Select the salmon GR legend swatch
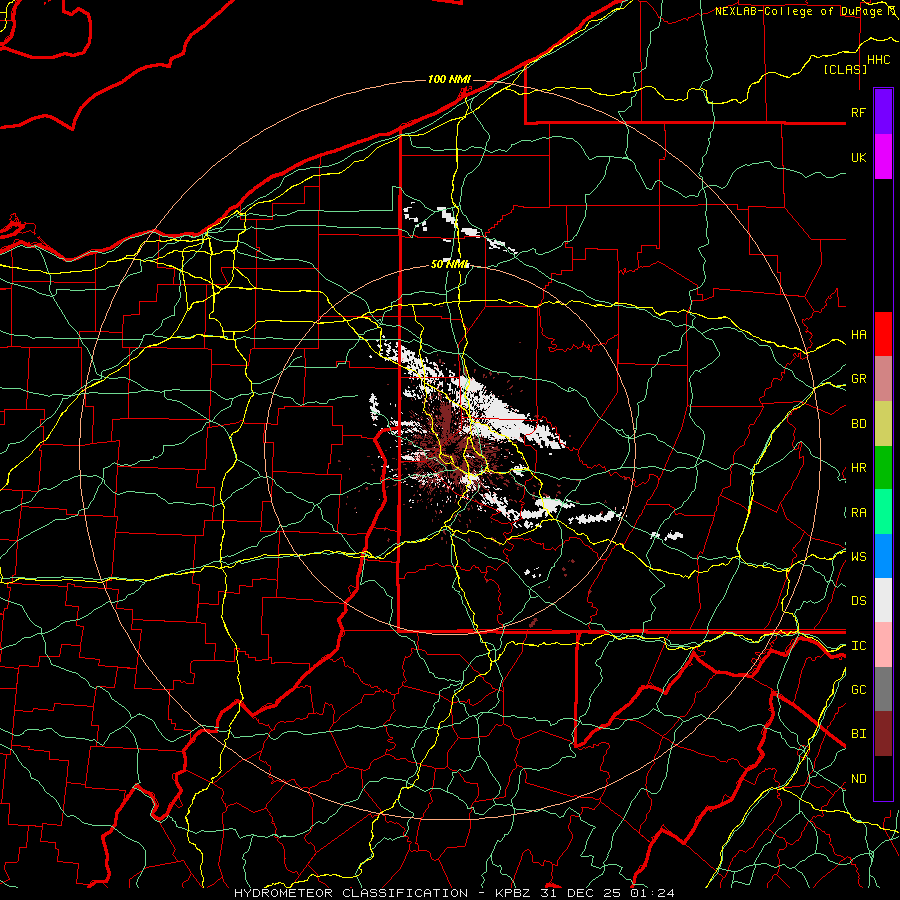This screenshot has width=900, height=900. point(883,378)
